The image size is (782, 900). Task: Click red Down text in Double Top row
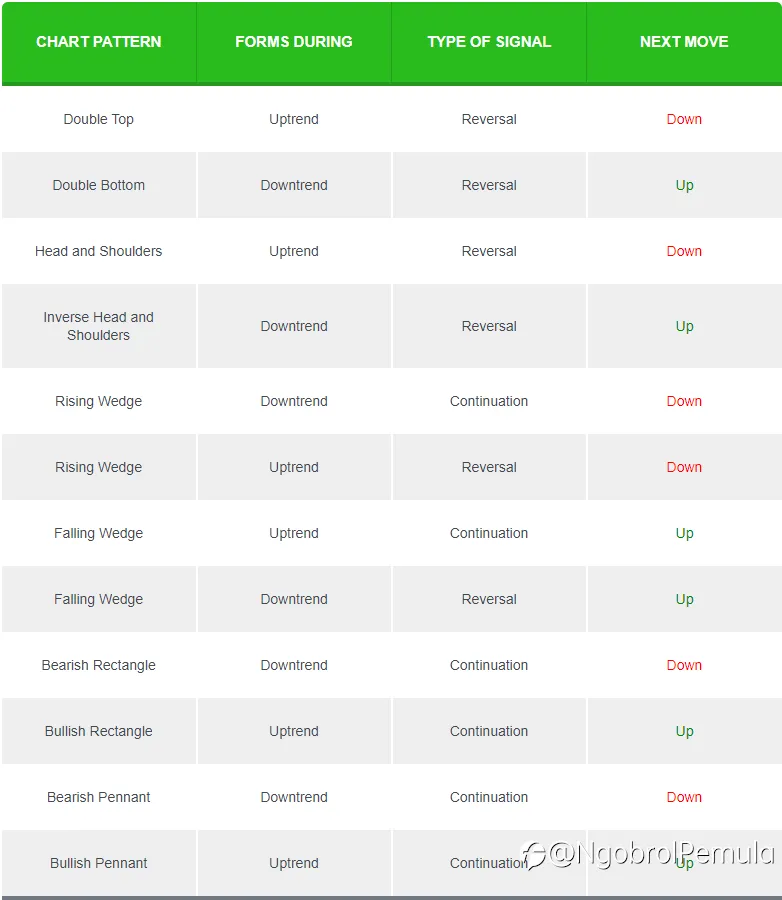point(684,119)
